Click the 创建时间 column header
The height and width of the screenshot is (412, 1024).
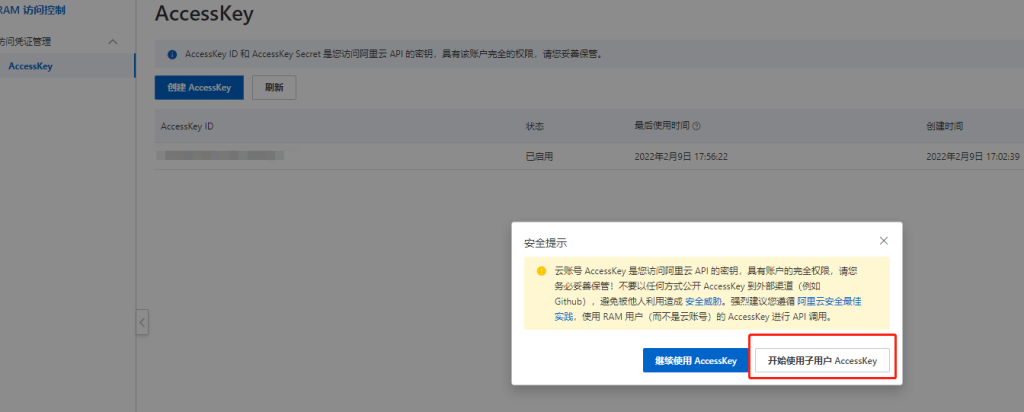click(x=944, y=126)
